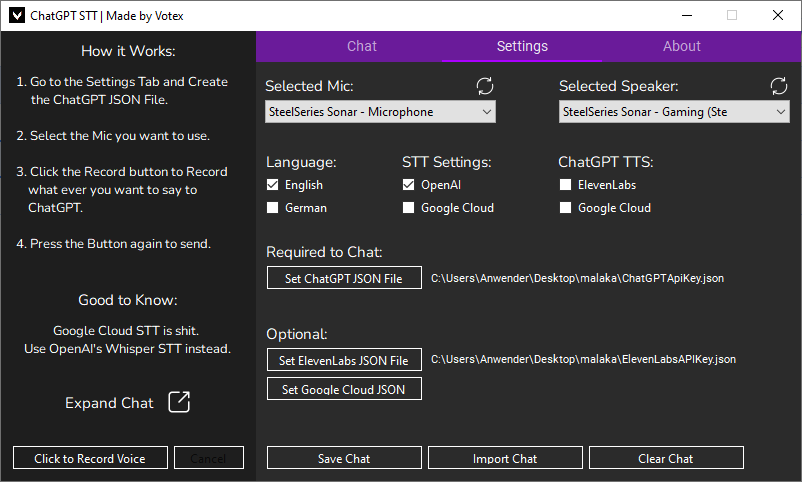802x482 pixels.
Task: Enable Google Cloud STT checkbox
Action: point(408,208)
